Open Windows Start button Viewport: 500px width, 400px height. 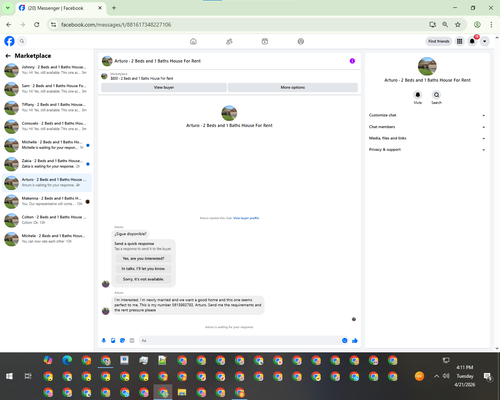9,376
